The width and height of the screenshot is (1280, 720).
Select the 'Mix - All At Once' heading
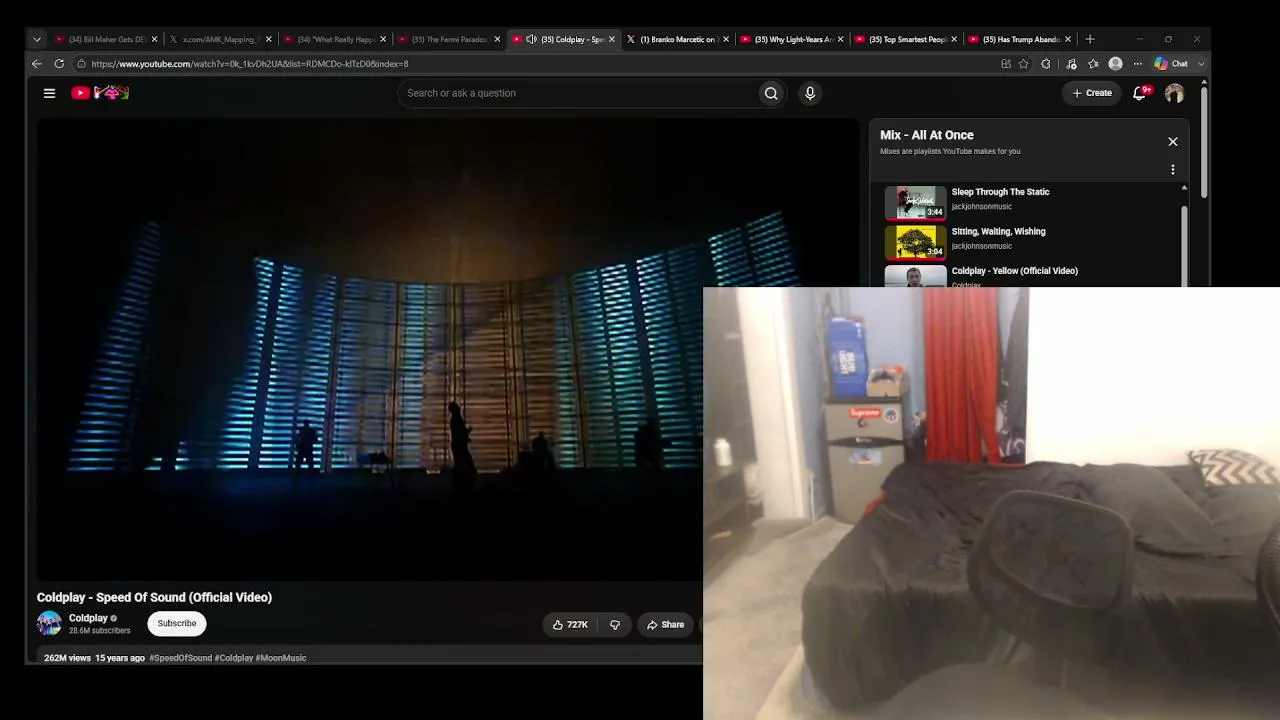[x=927, y=135]
